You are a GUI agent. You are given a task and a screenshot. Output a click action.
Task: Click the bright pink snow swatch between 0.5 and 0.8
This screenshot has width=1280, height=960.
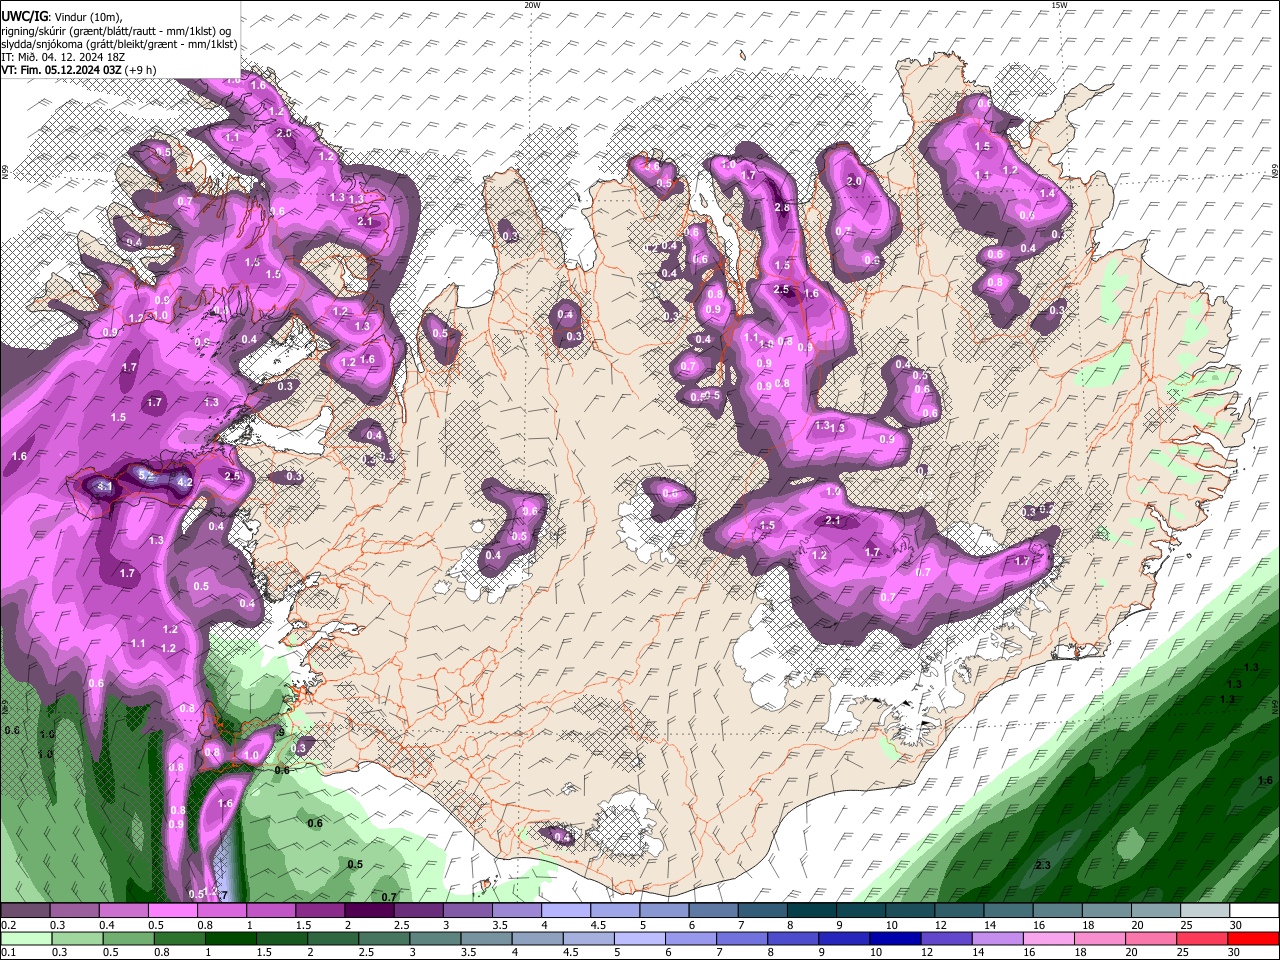[171, 911]
